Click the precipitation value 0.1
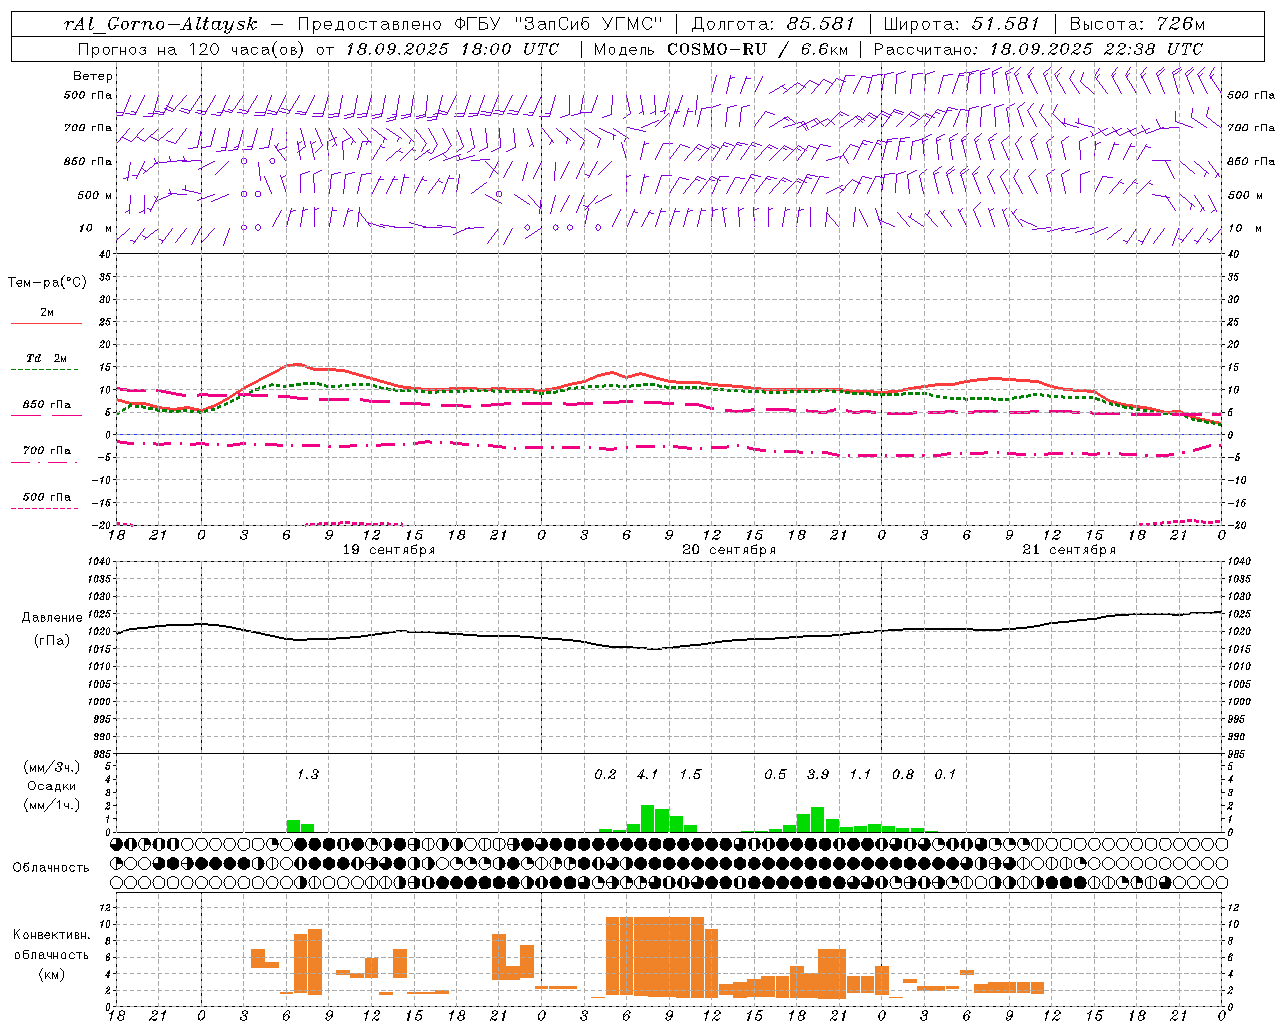Screen dimensions: 1280x1024 [x=945, y=774]
